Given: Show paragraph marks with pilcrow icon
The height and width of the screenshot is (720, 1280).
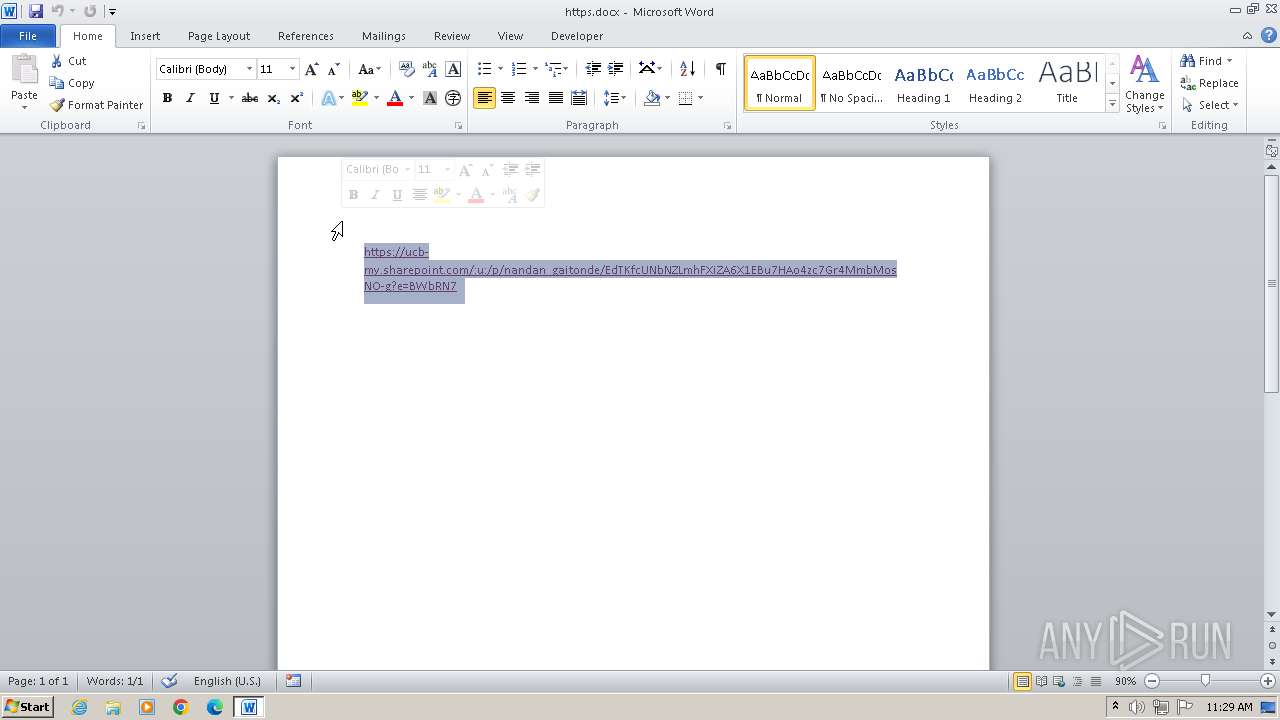Looking at the screenshot, I should click(720, 69).
